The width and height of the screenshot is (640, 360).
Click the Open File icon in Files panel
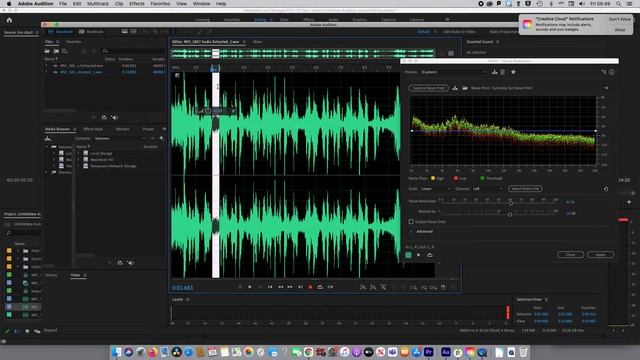point(47,51)
